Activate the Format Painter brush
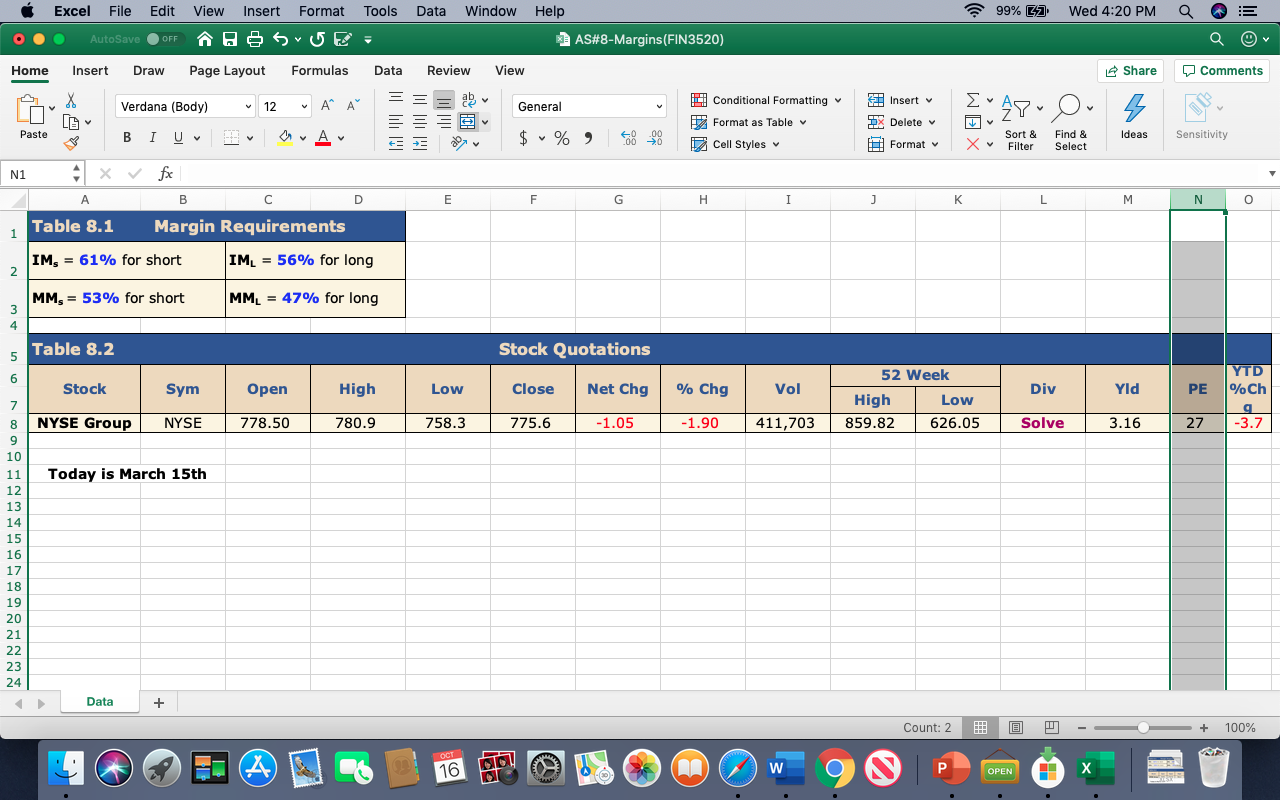 71,144
